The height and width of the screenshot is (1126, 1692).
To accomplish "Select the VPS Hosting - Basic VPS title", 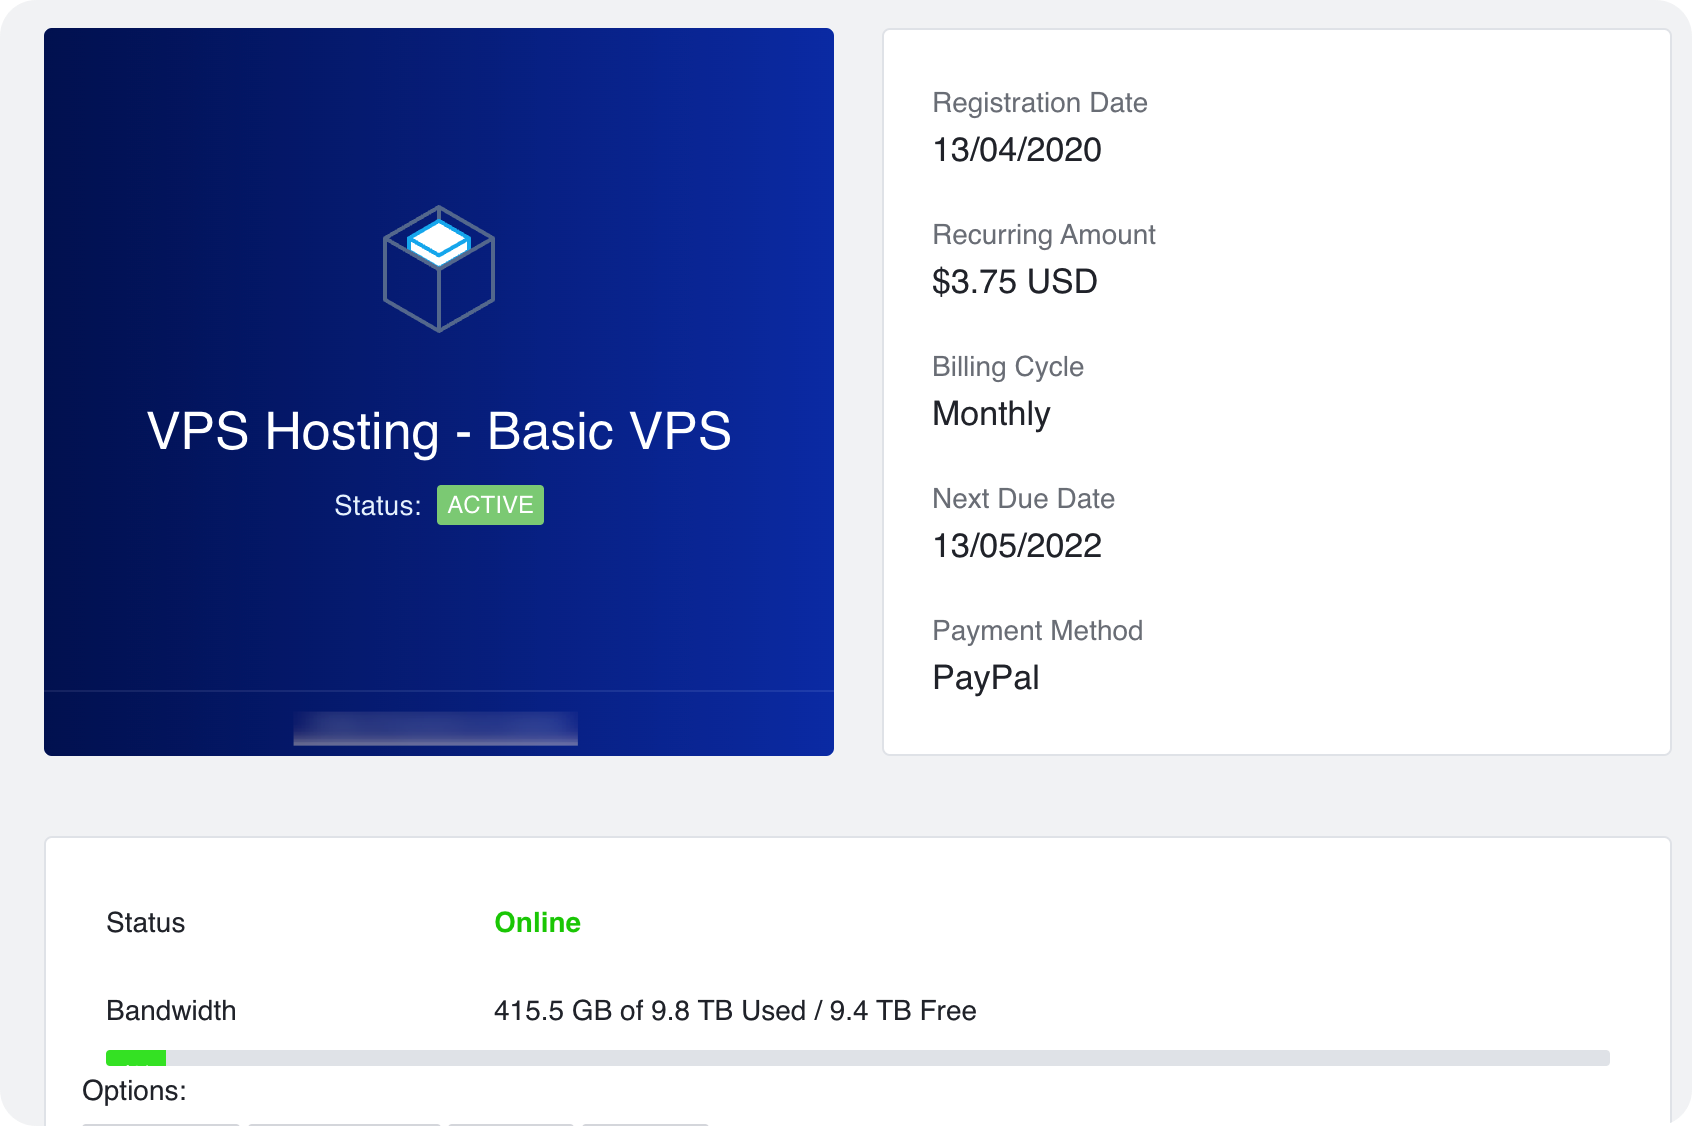I will pyautogui.click(x=439, y=431).
